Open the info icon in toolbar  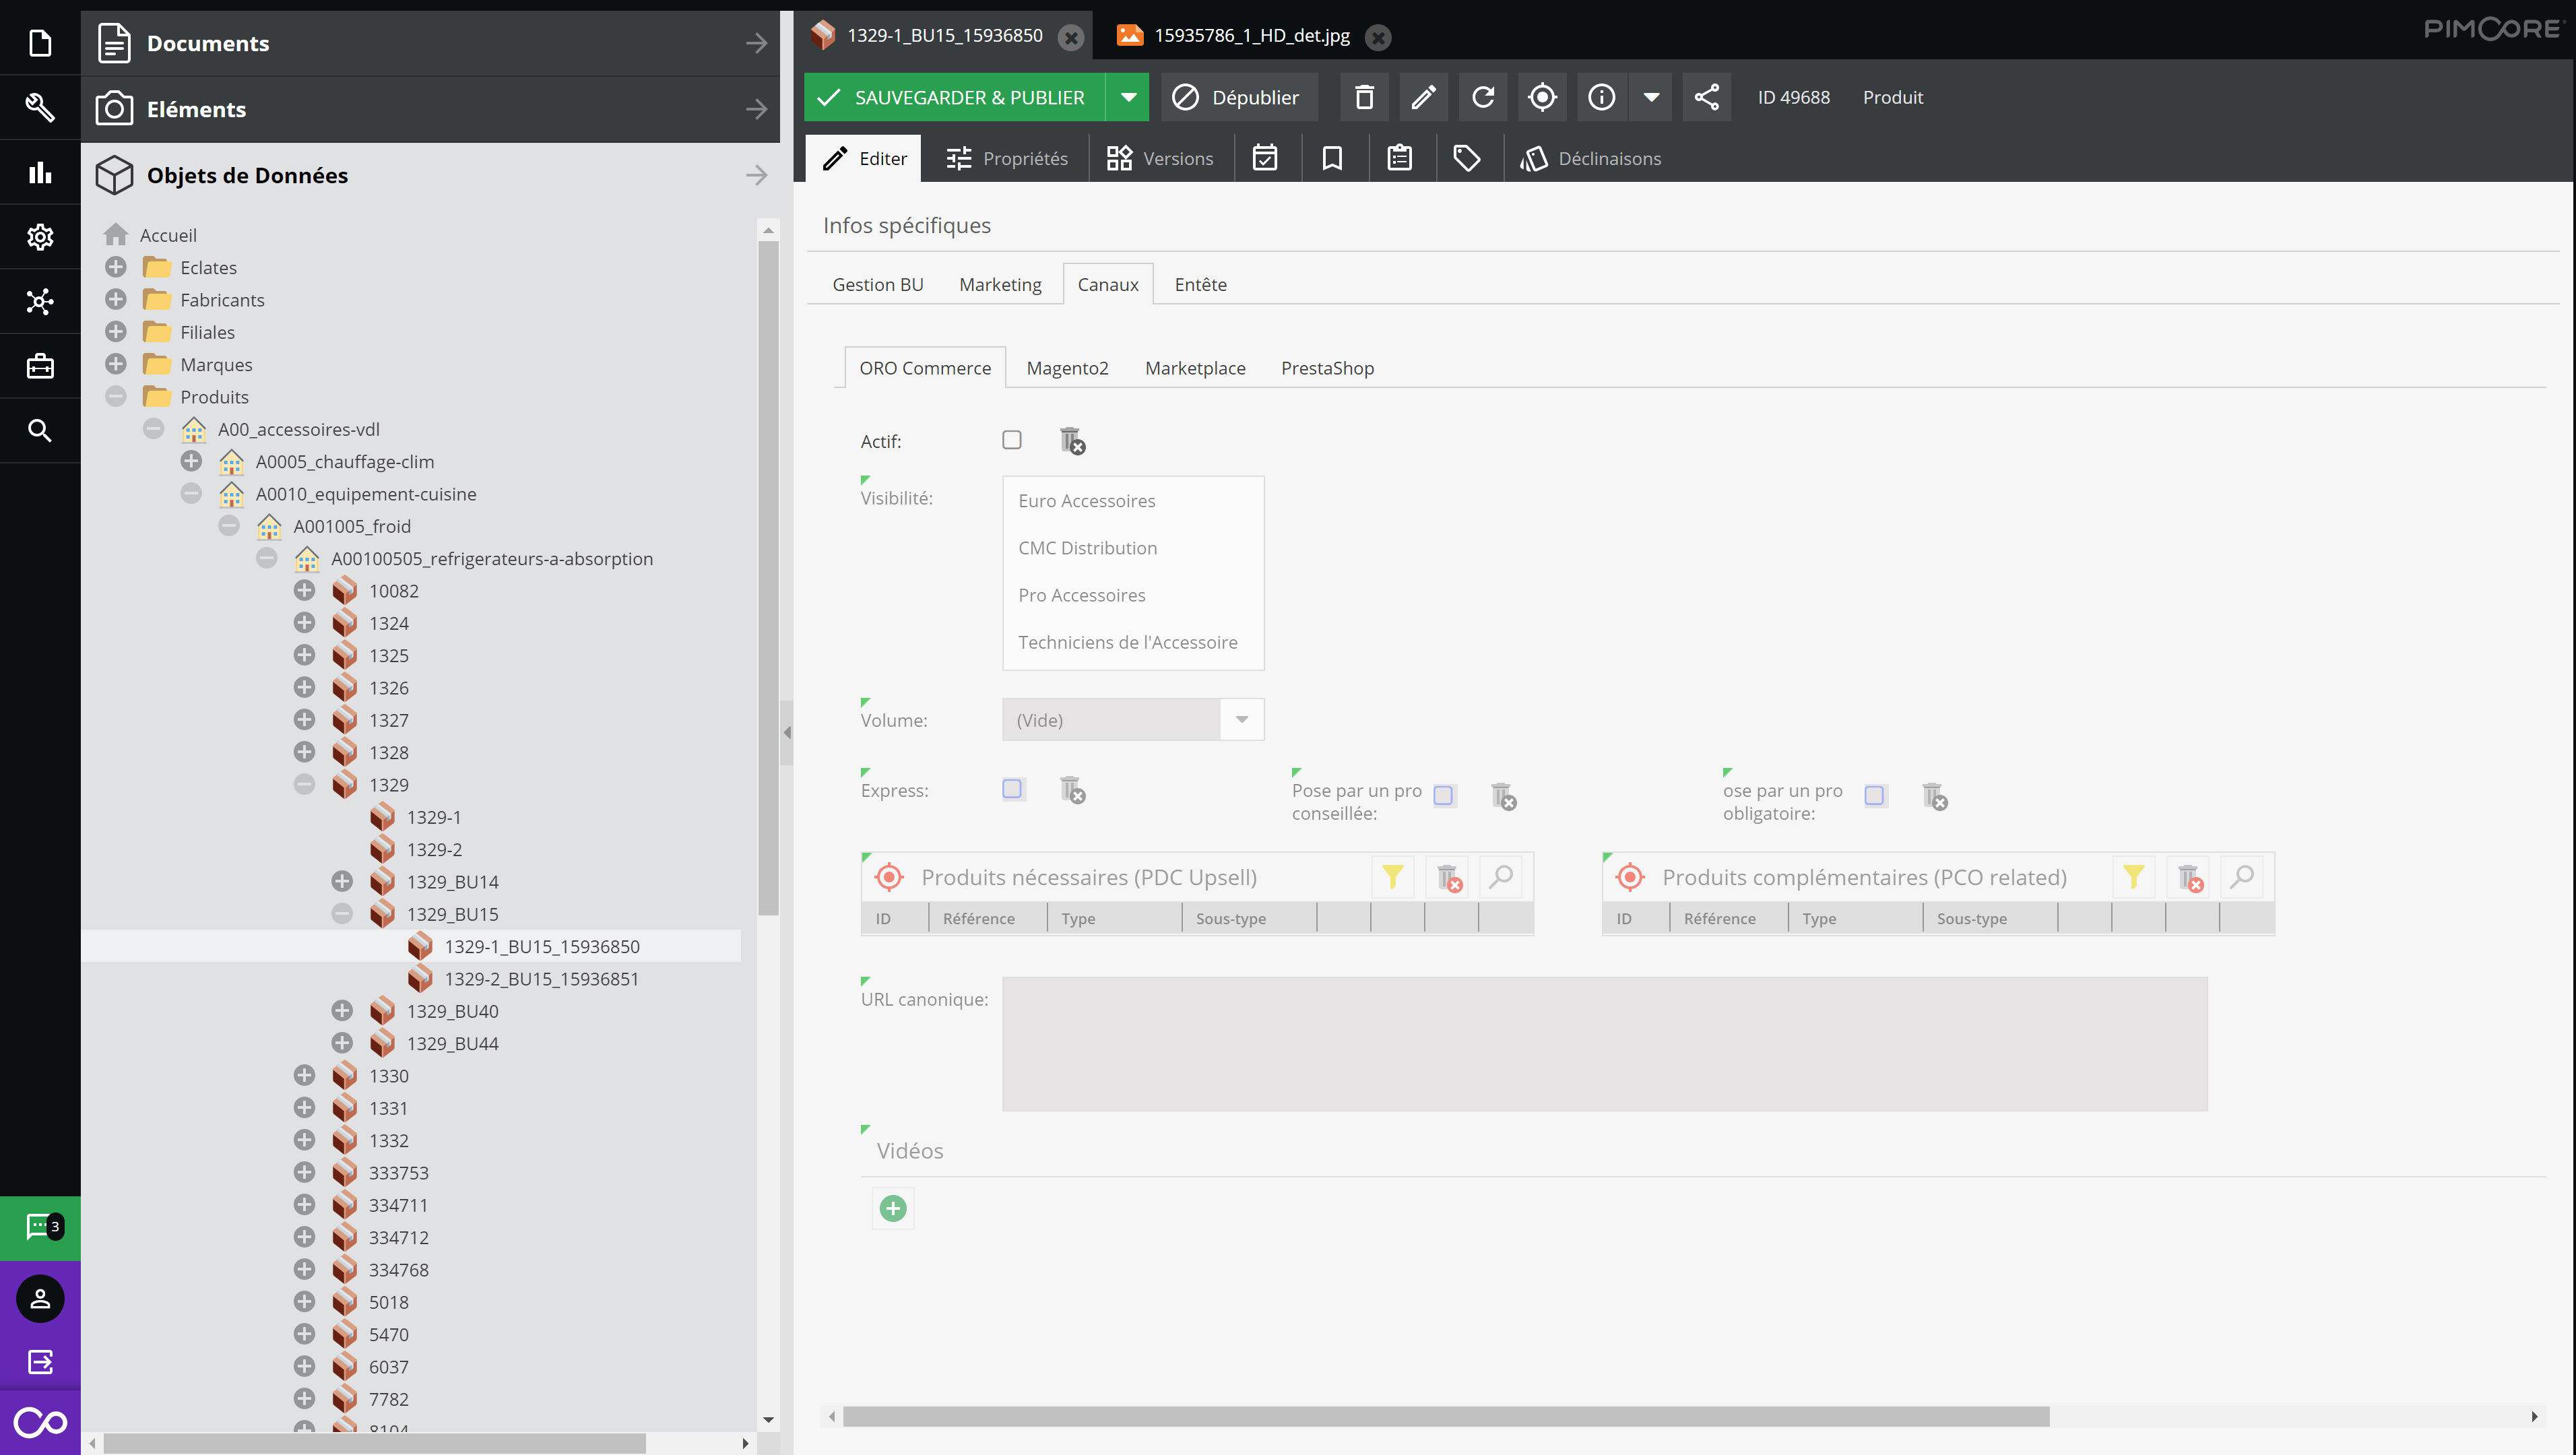coord(1601,97)
